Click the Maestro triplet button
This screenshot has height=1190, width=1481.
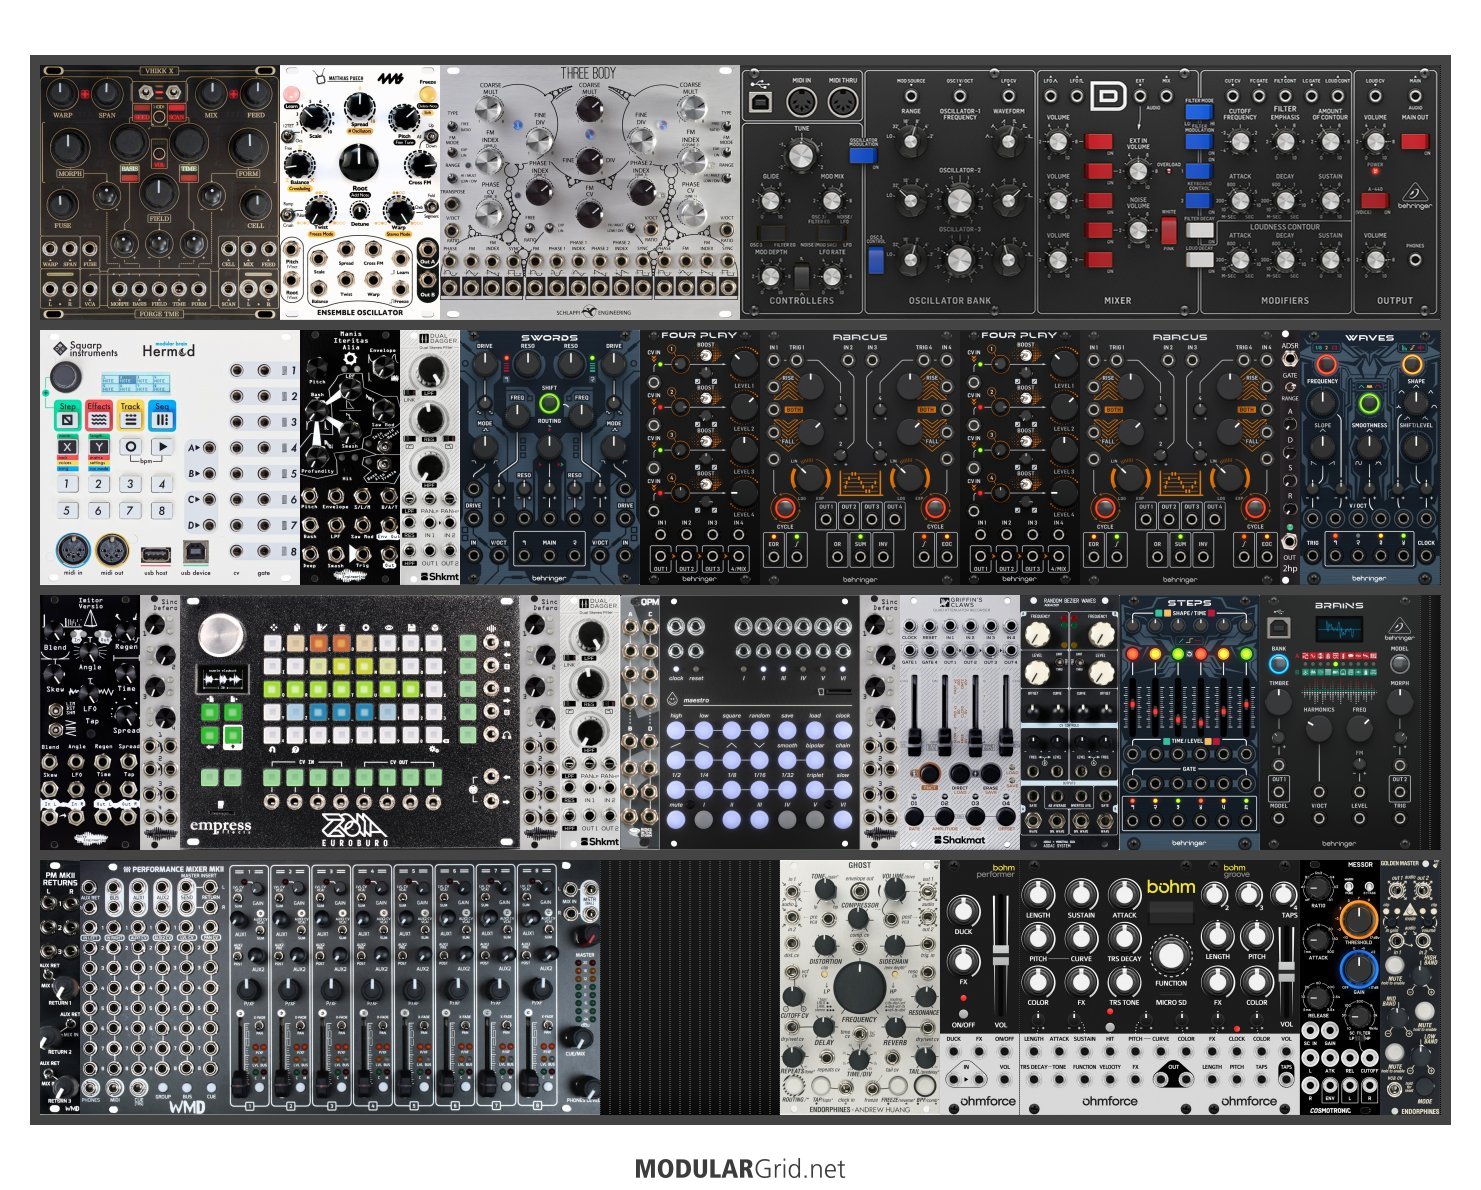click(815, 790)
